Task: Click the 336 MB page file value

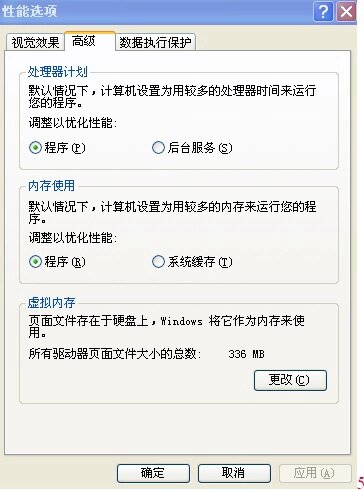Action: pos(246,354)
